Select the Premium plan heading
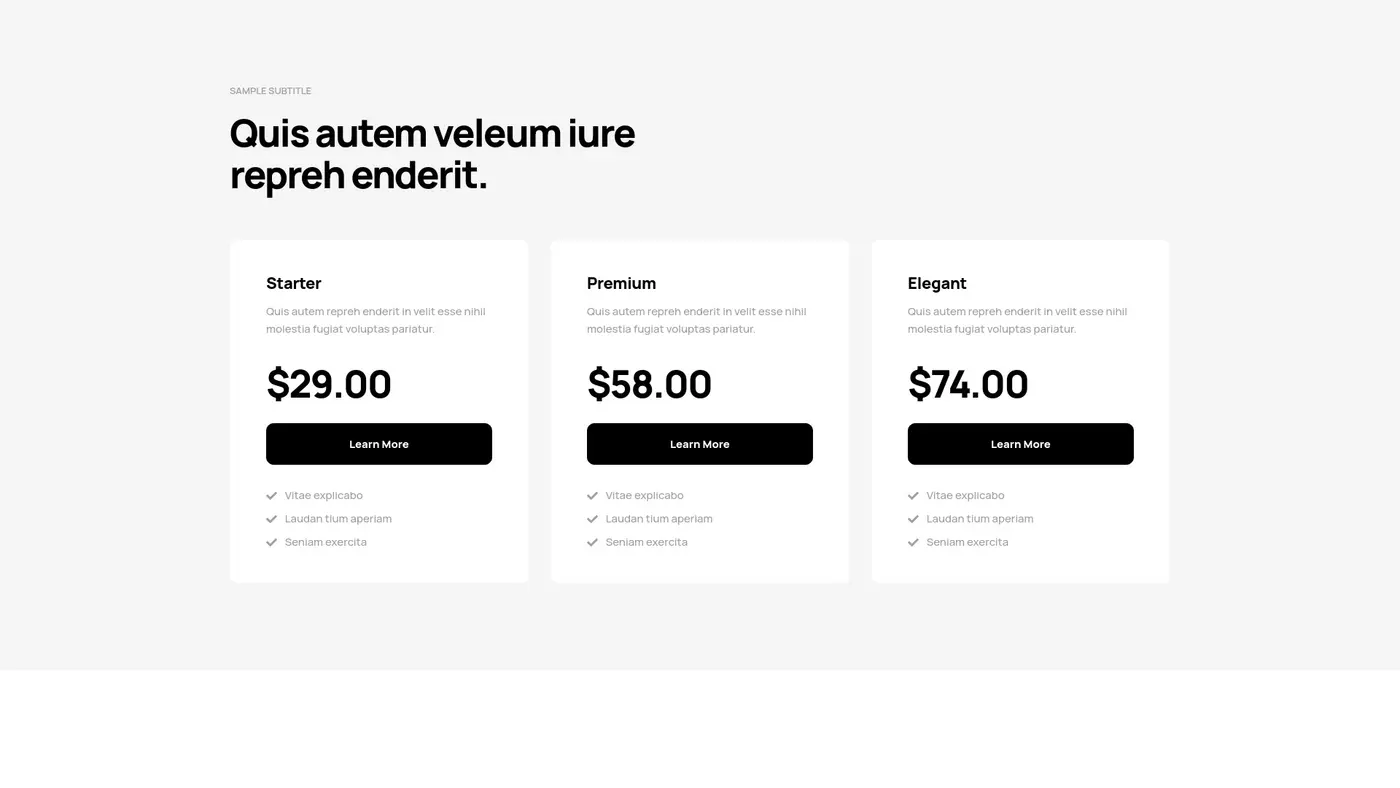The image size is (1400, 788). [x=620, y=283]
